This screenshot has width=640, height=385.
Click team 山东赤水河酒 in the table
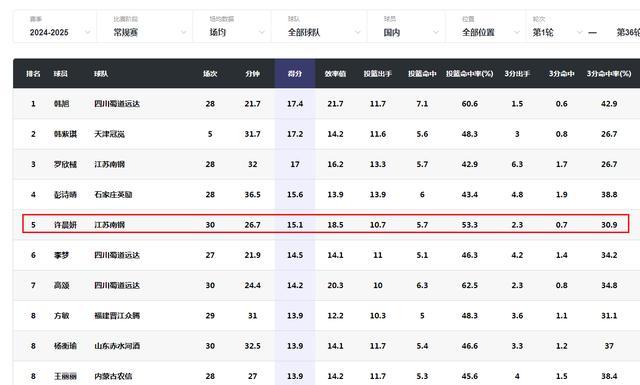(117, 346)
